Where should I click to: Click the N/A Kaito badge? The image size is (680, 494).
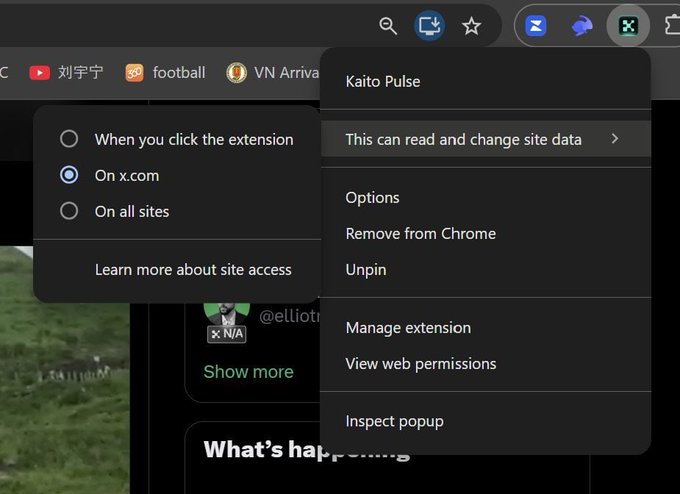(227, 334)
